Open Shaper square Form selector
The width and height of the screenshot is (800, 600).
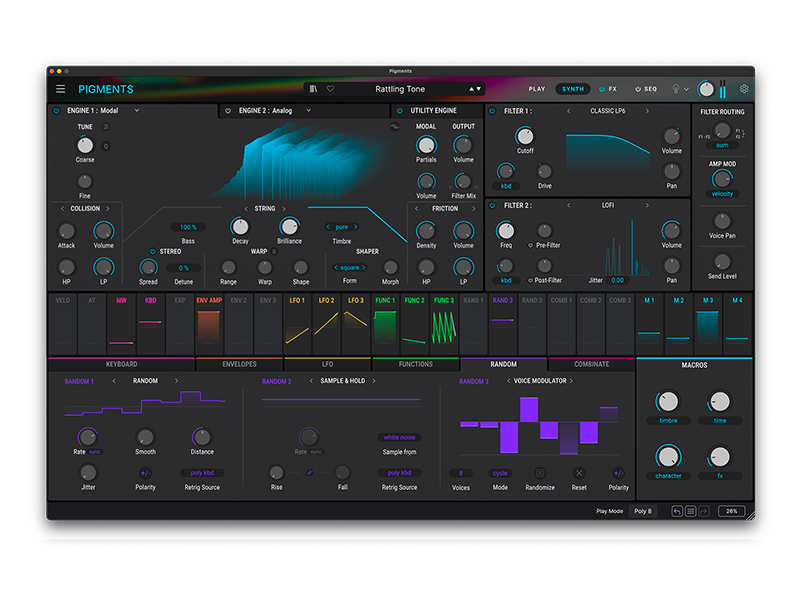(349, 267)
